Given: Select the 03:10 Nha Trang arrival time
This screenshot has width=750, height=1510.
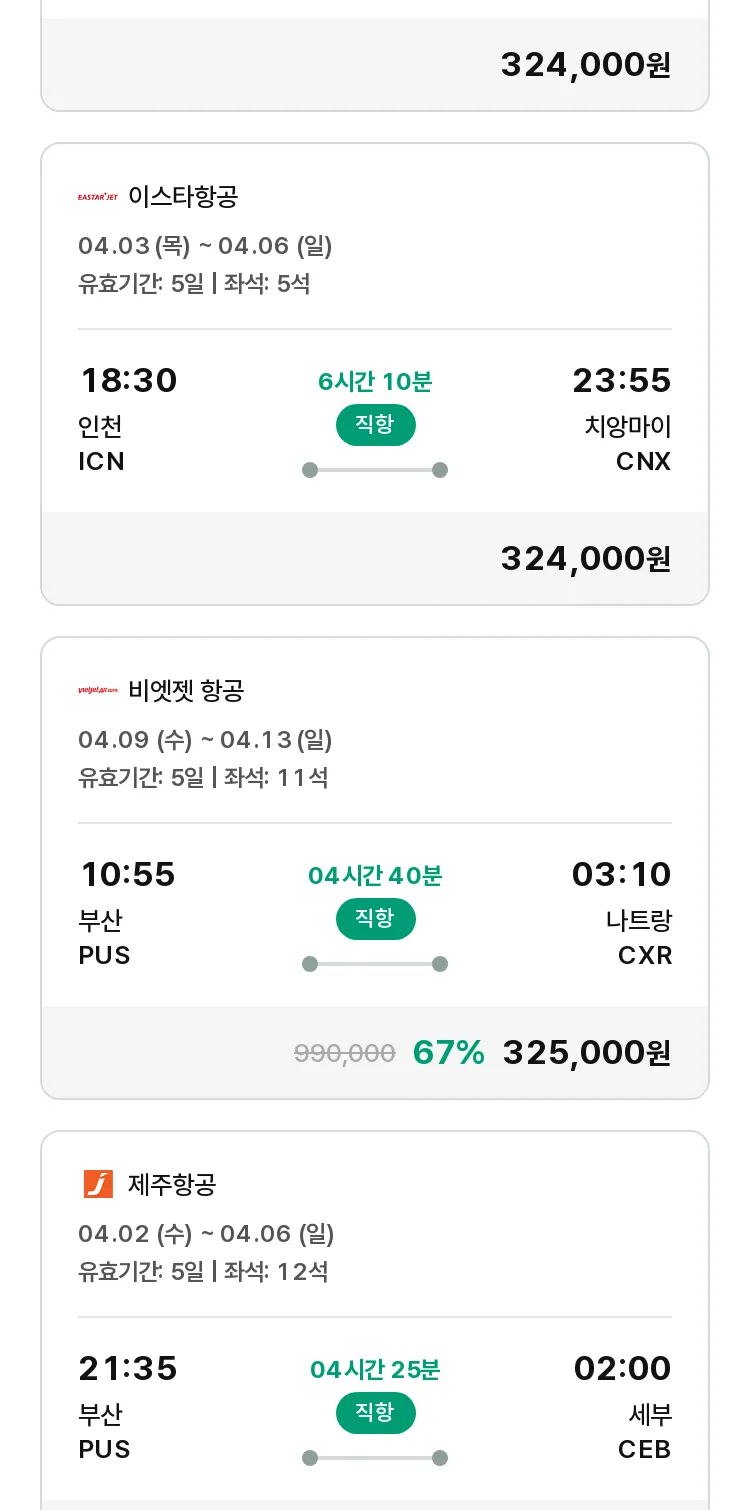Looking at the screenshot, I should click(x=621, y=875).
